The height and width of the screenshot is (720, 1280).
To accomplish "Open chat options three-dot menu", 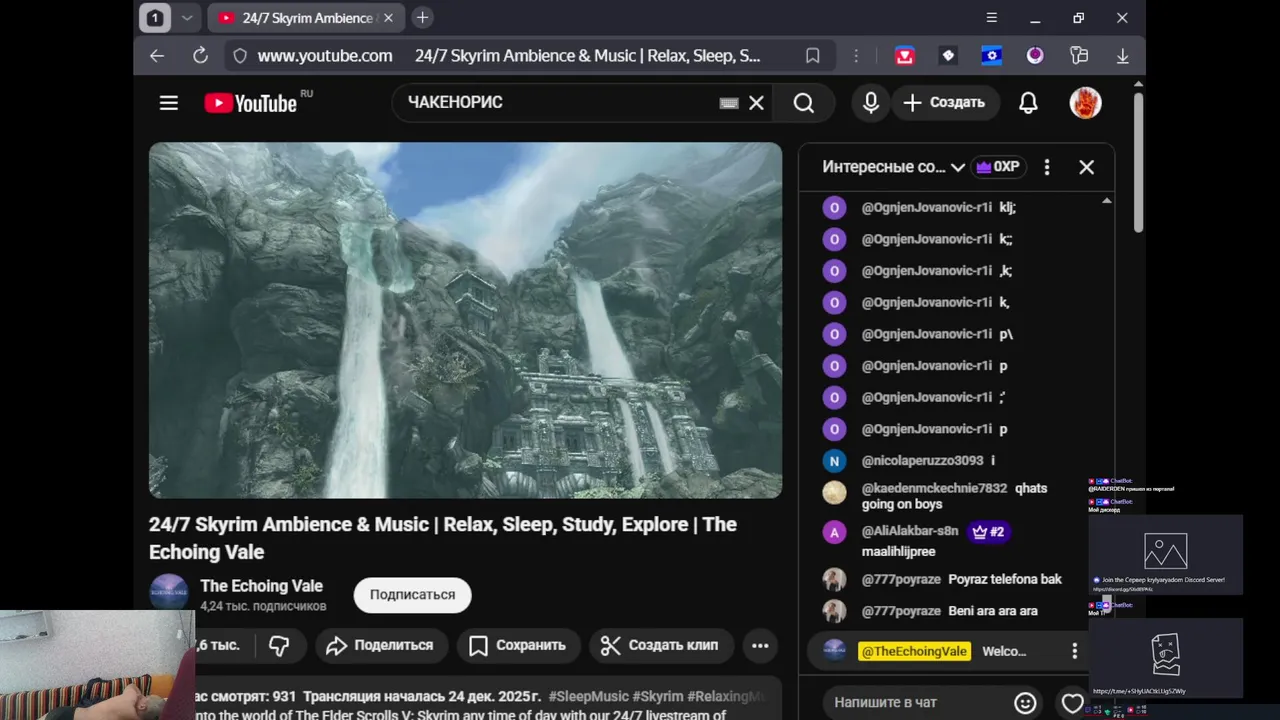I will tap(1047, 167).
